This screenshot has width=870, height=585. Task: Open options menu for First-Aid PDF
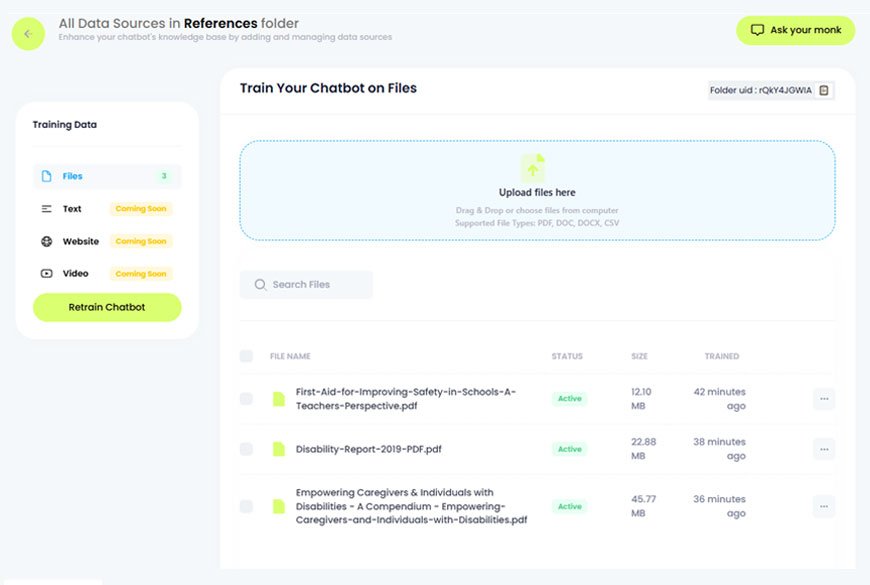(823, 399)
